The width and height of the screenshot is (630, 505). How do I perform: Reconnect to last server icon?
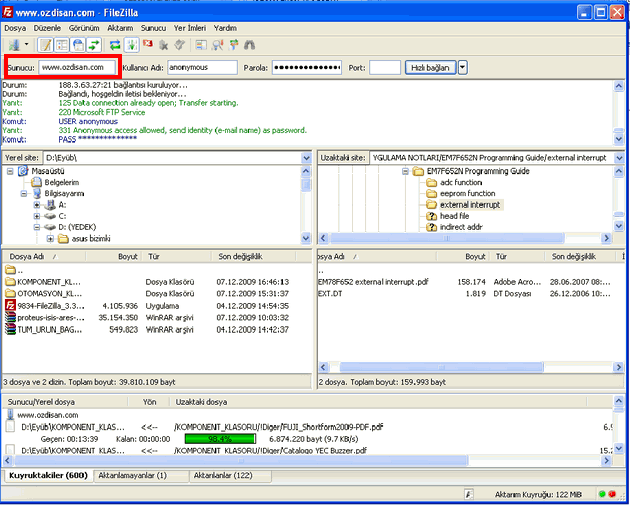coord(179,45)
